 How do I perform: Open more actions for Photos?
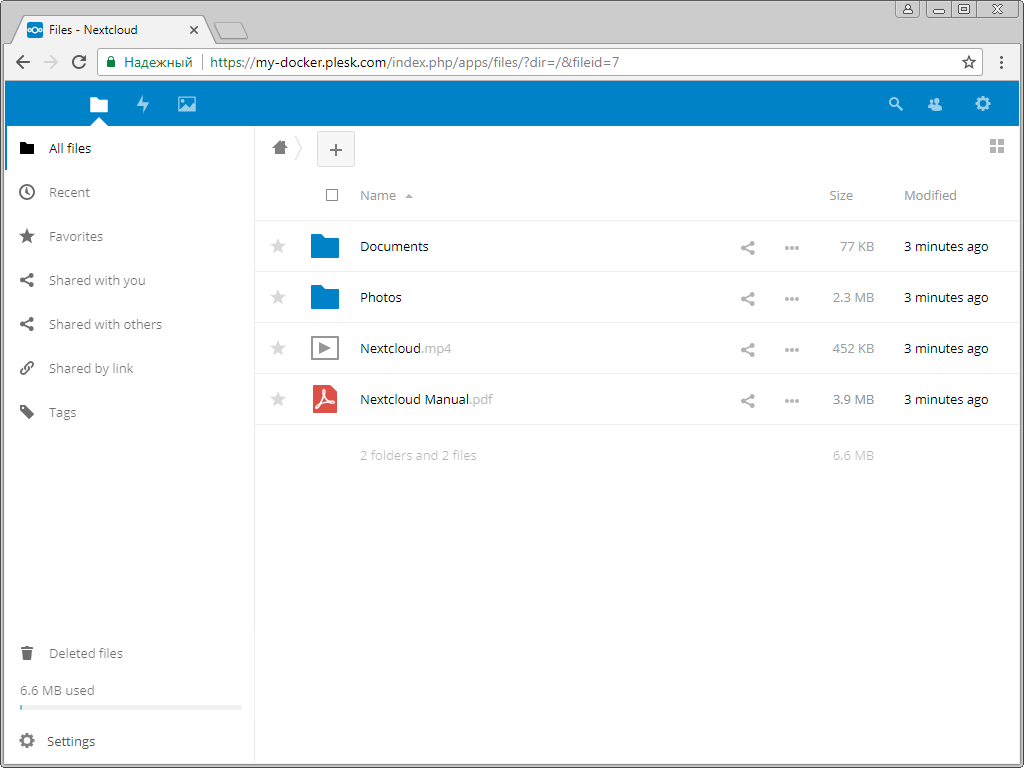click(x=792, y=298)
